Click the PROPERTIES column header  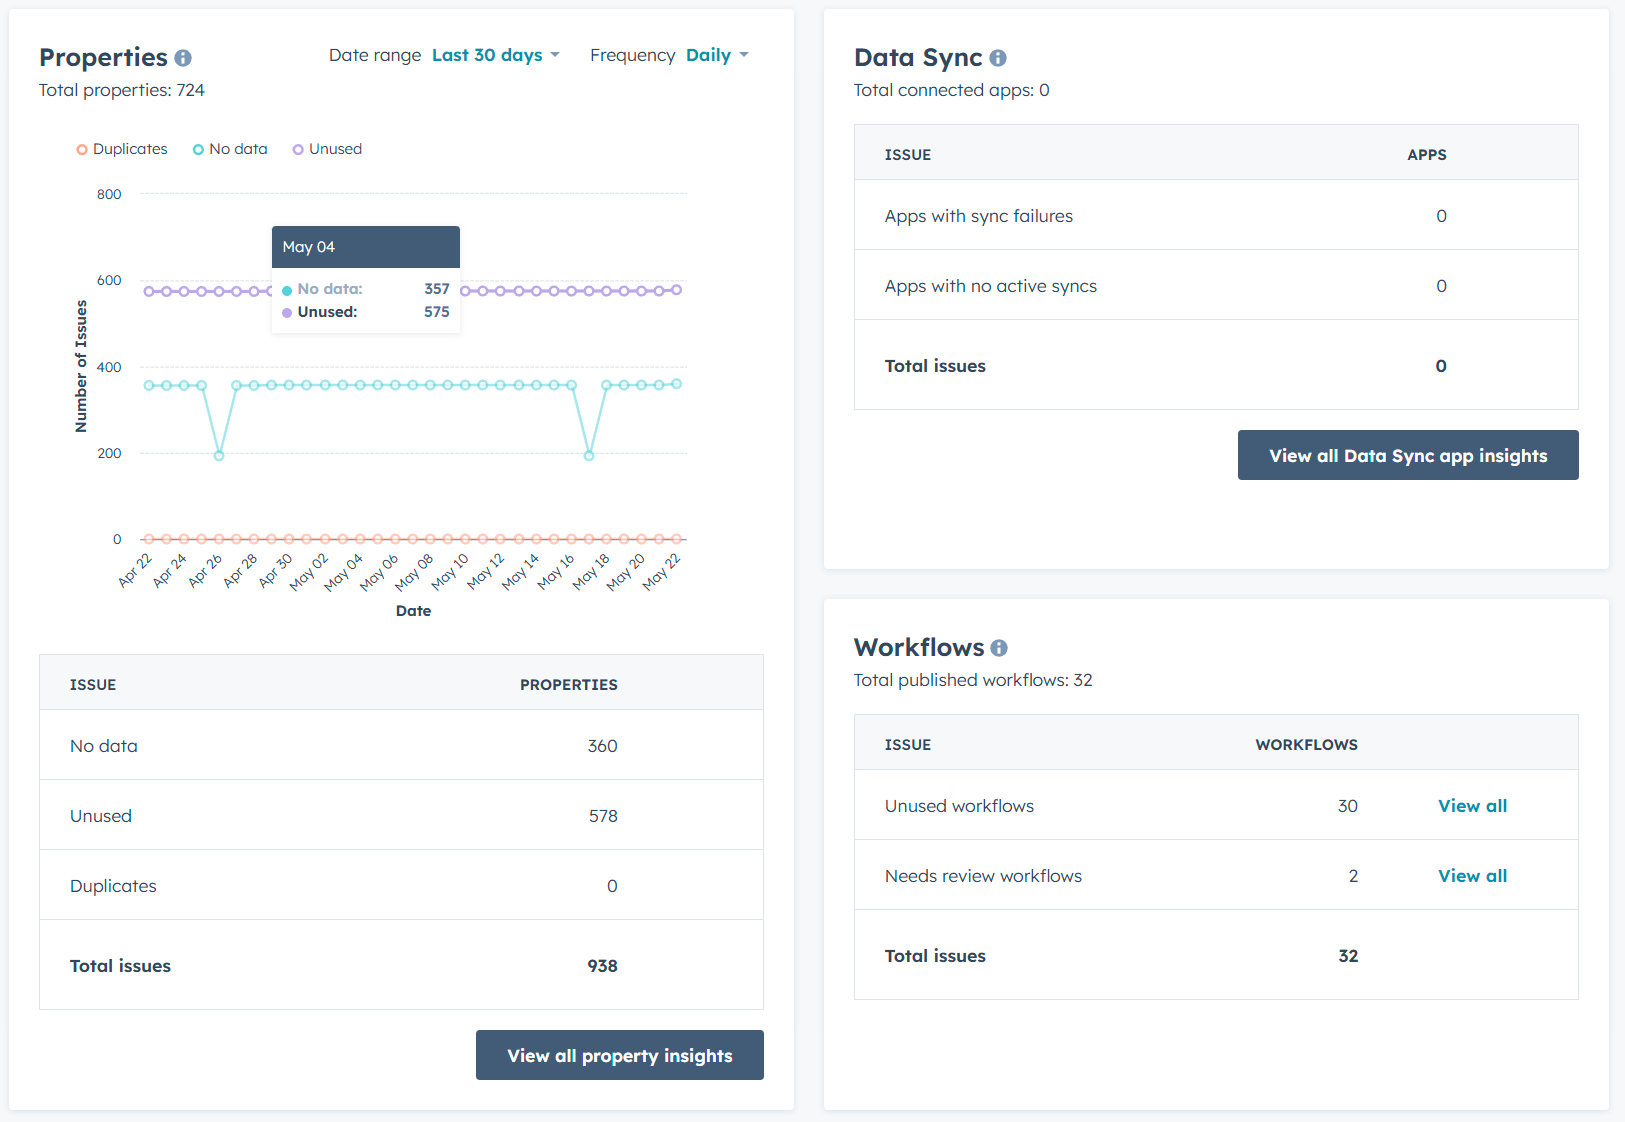(x=568, y=685)
